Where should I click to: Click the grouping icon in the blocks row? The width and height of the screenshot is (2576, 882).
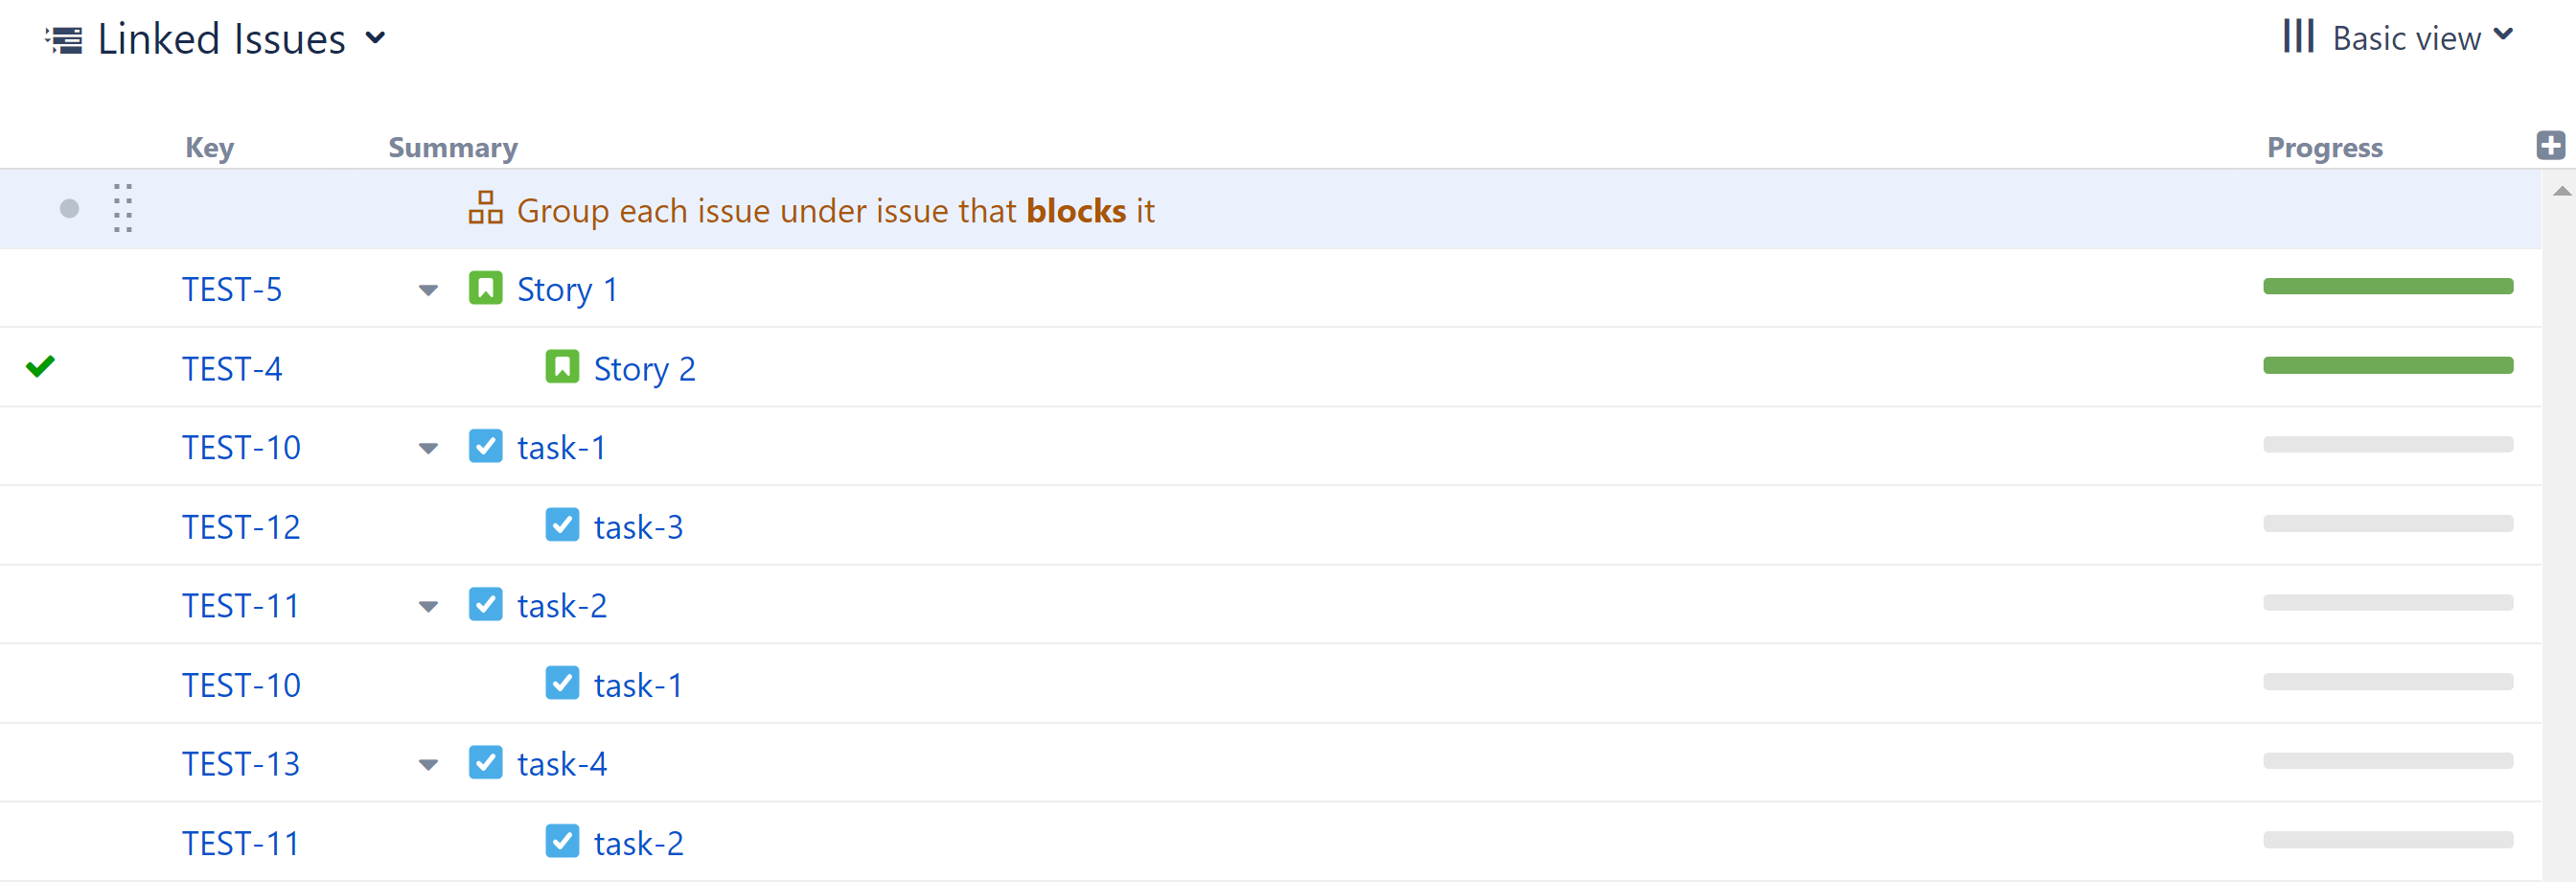click(486, 209)
